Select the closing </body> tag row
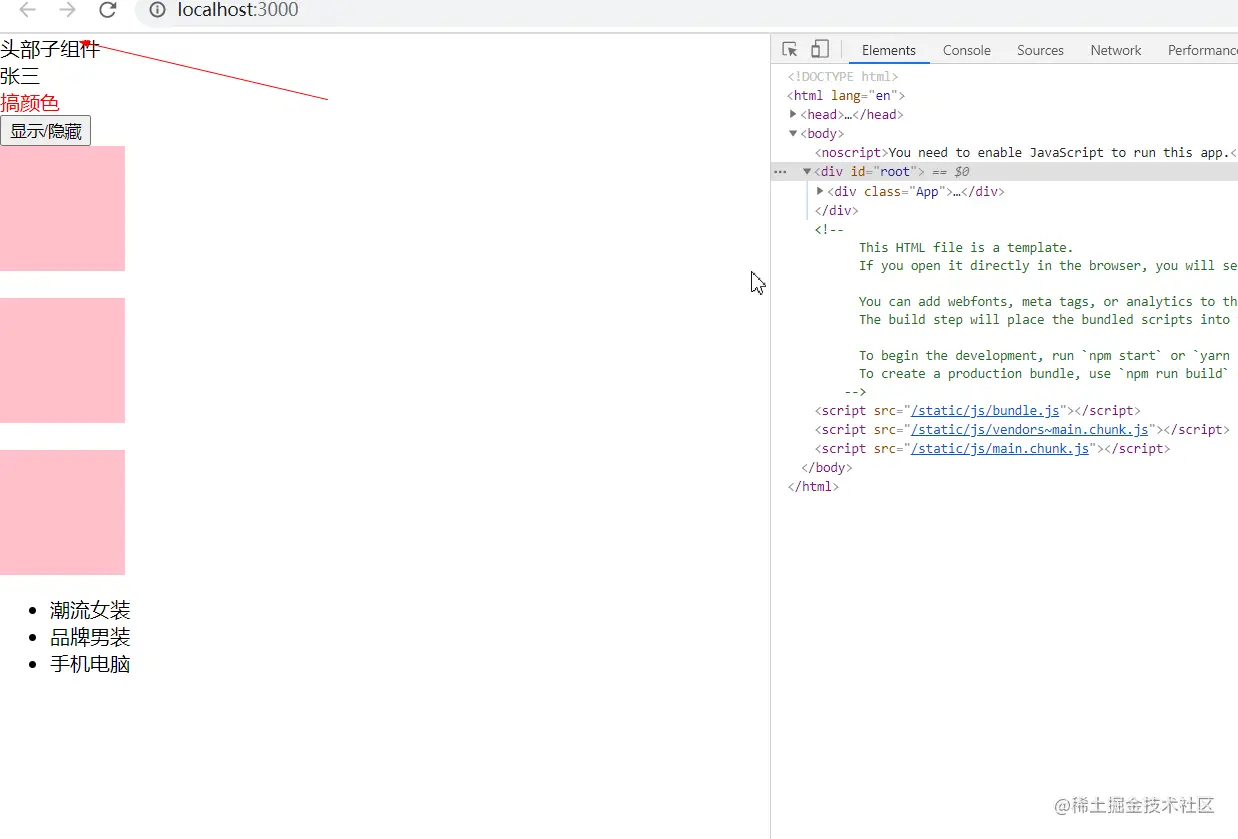1238x839 pixels. tap(827, 468)
